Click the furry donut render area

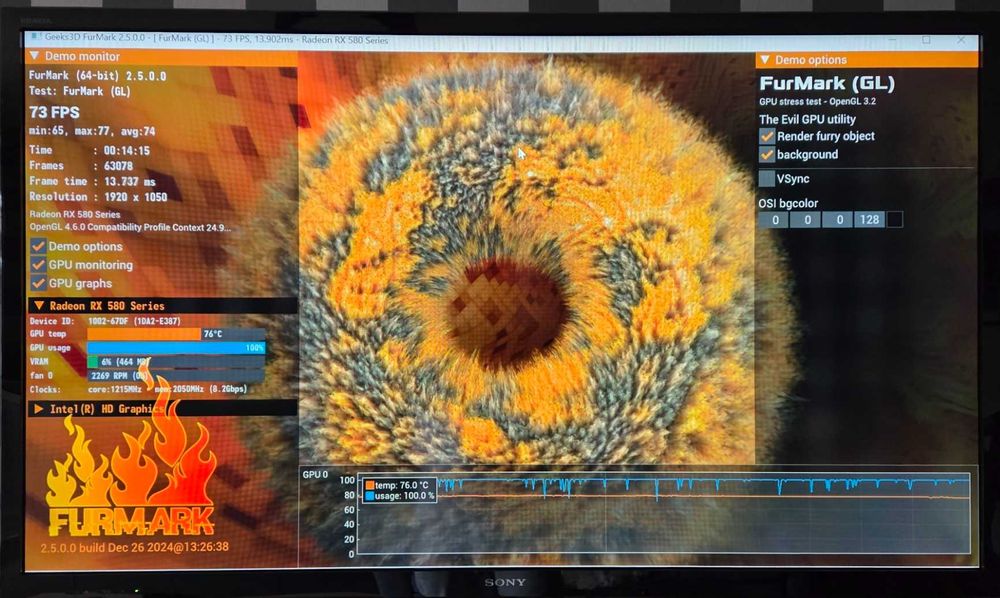pos(526,258)
